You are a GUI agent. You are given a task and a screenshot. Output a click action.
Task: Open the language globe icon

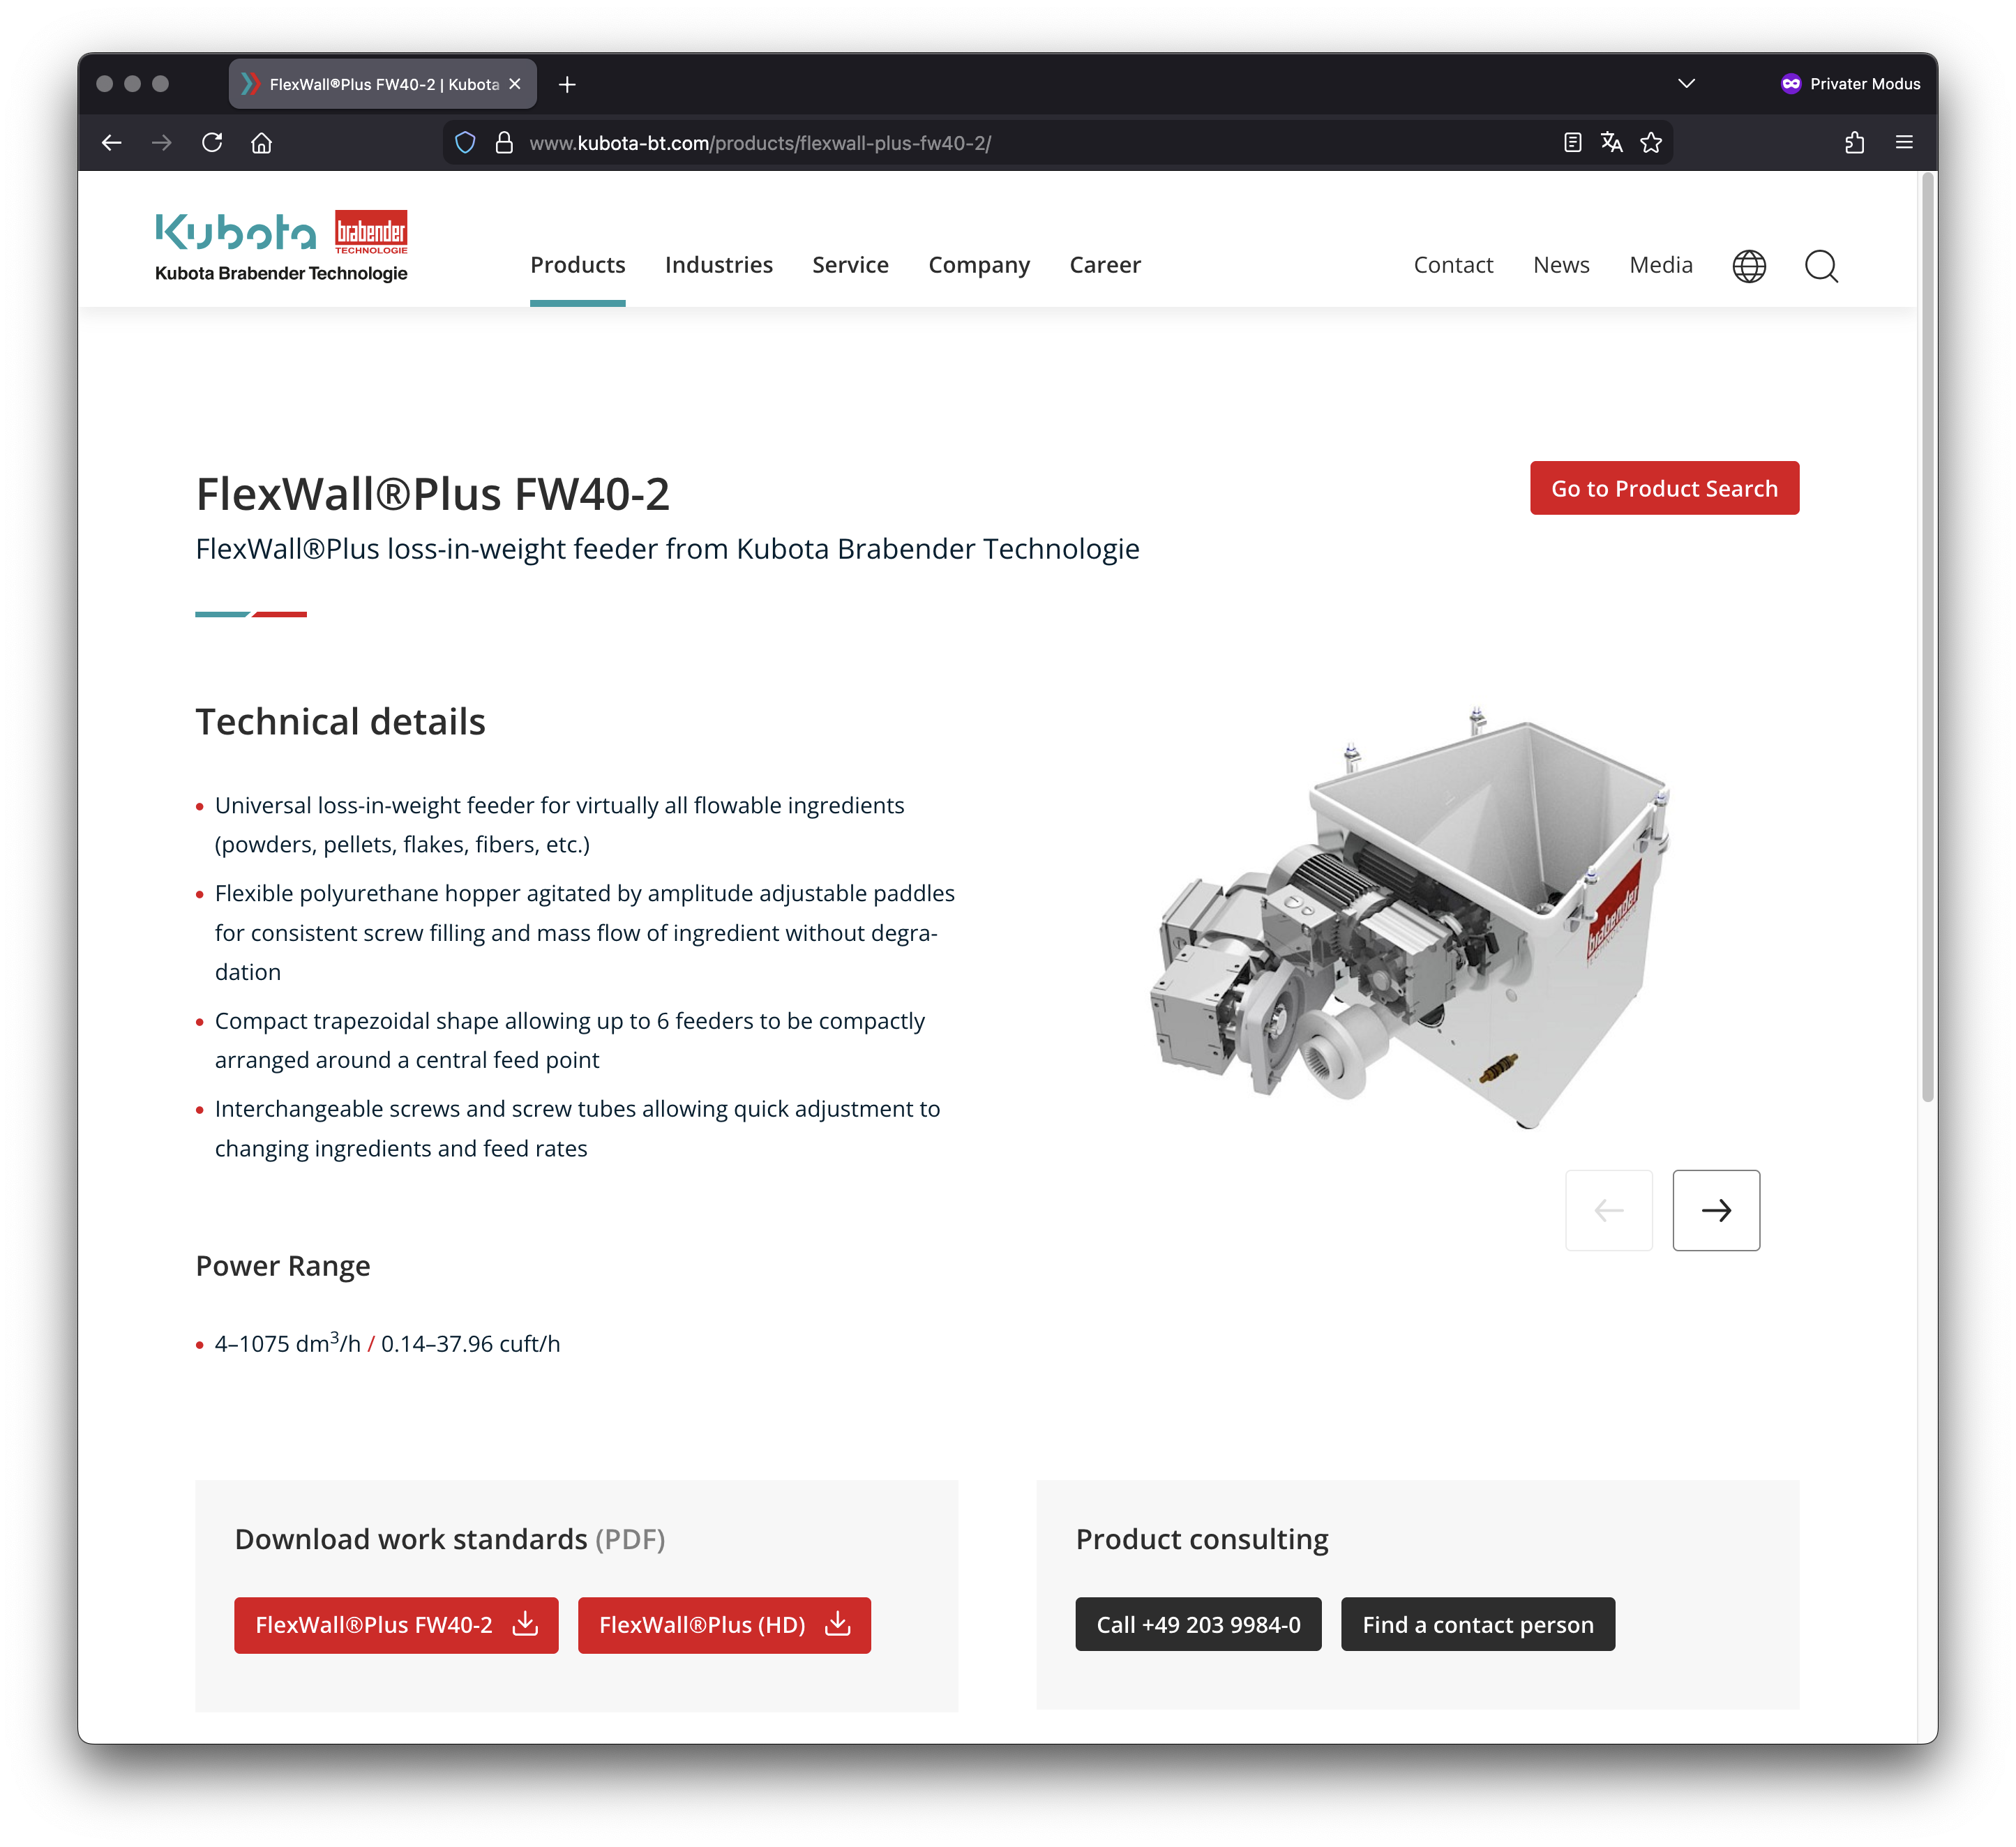point(1748,266)
